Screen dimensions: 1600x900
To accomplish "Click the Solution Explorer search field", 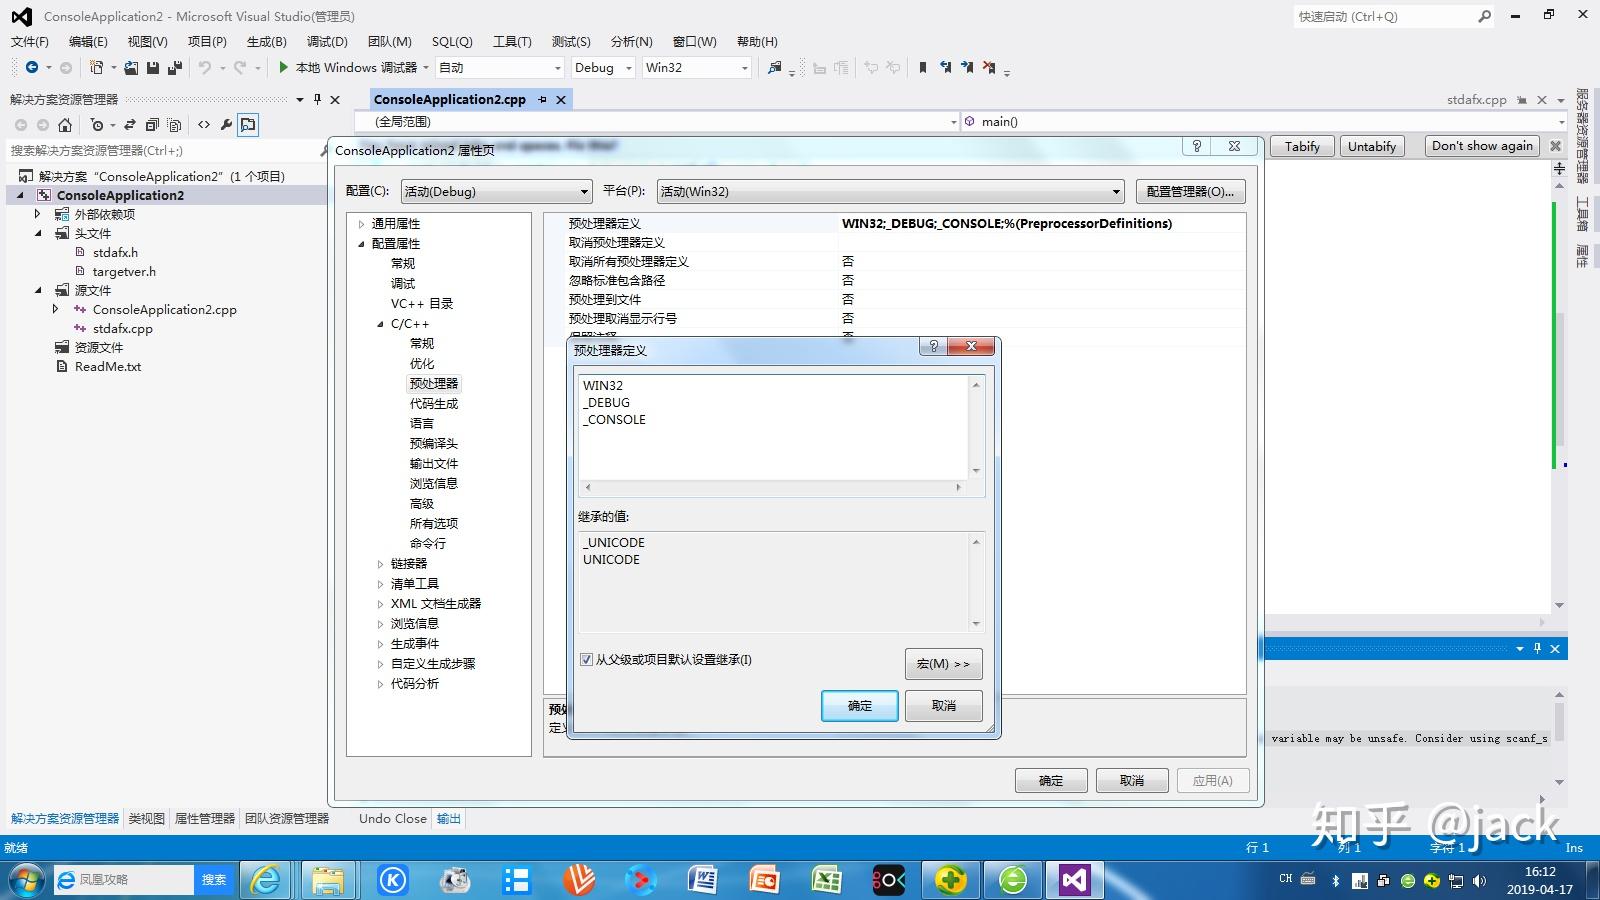I will click(x=160, y=151).
